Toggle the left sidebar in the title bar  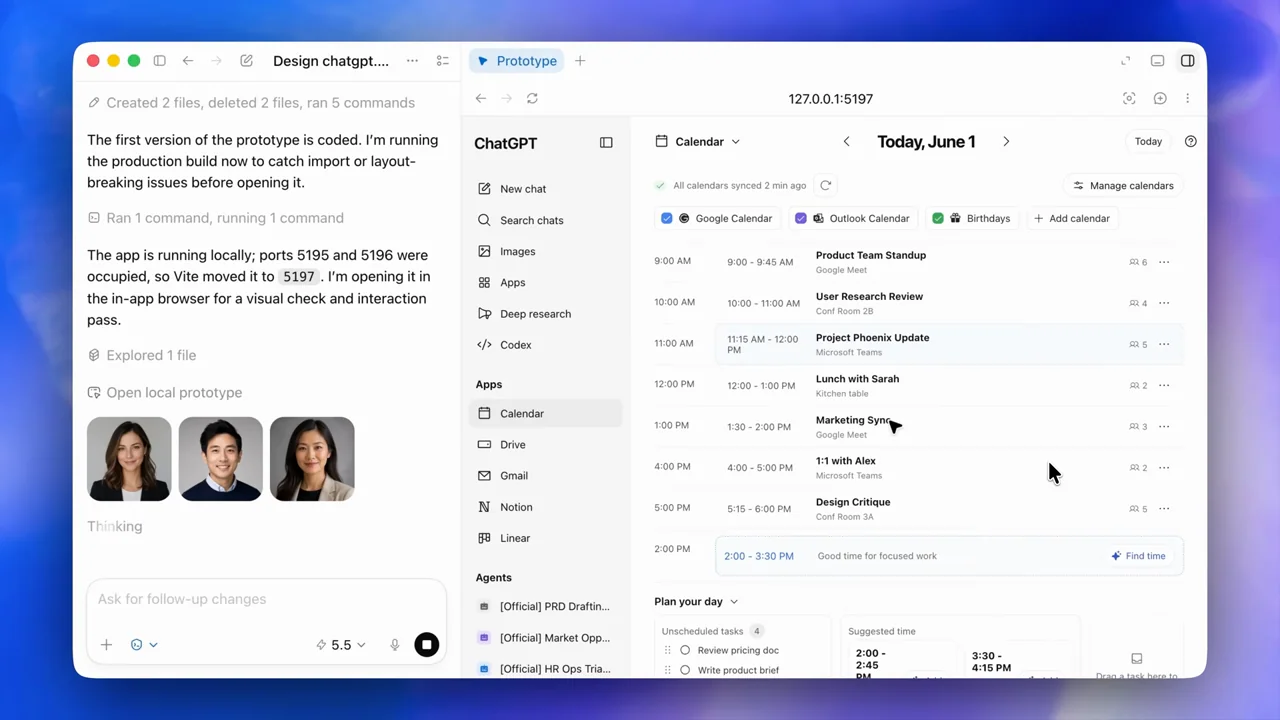tap(160, 61)
